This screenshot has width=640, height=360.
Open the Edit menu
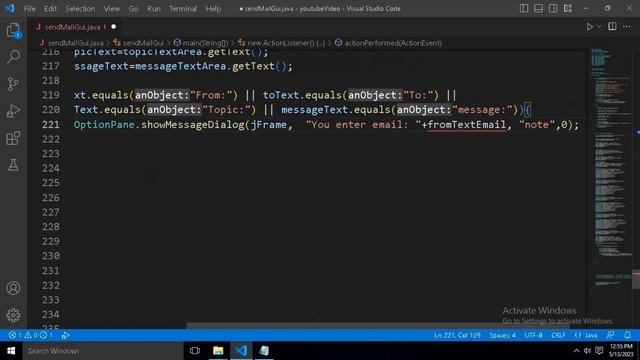tap(50, 9)
